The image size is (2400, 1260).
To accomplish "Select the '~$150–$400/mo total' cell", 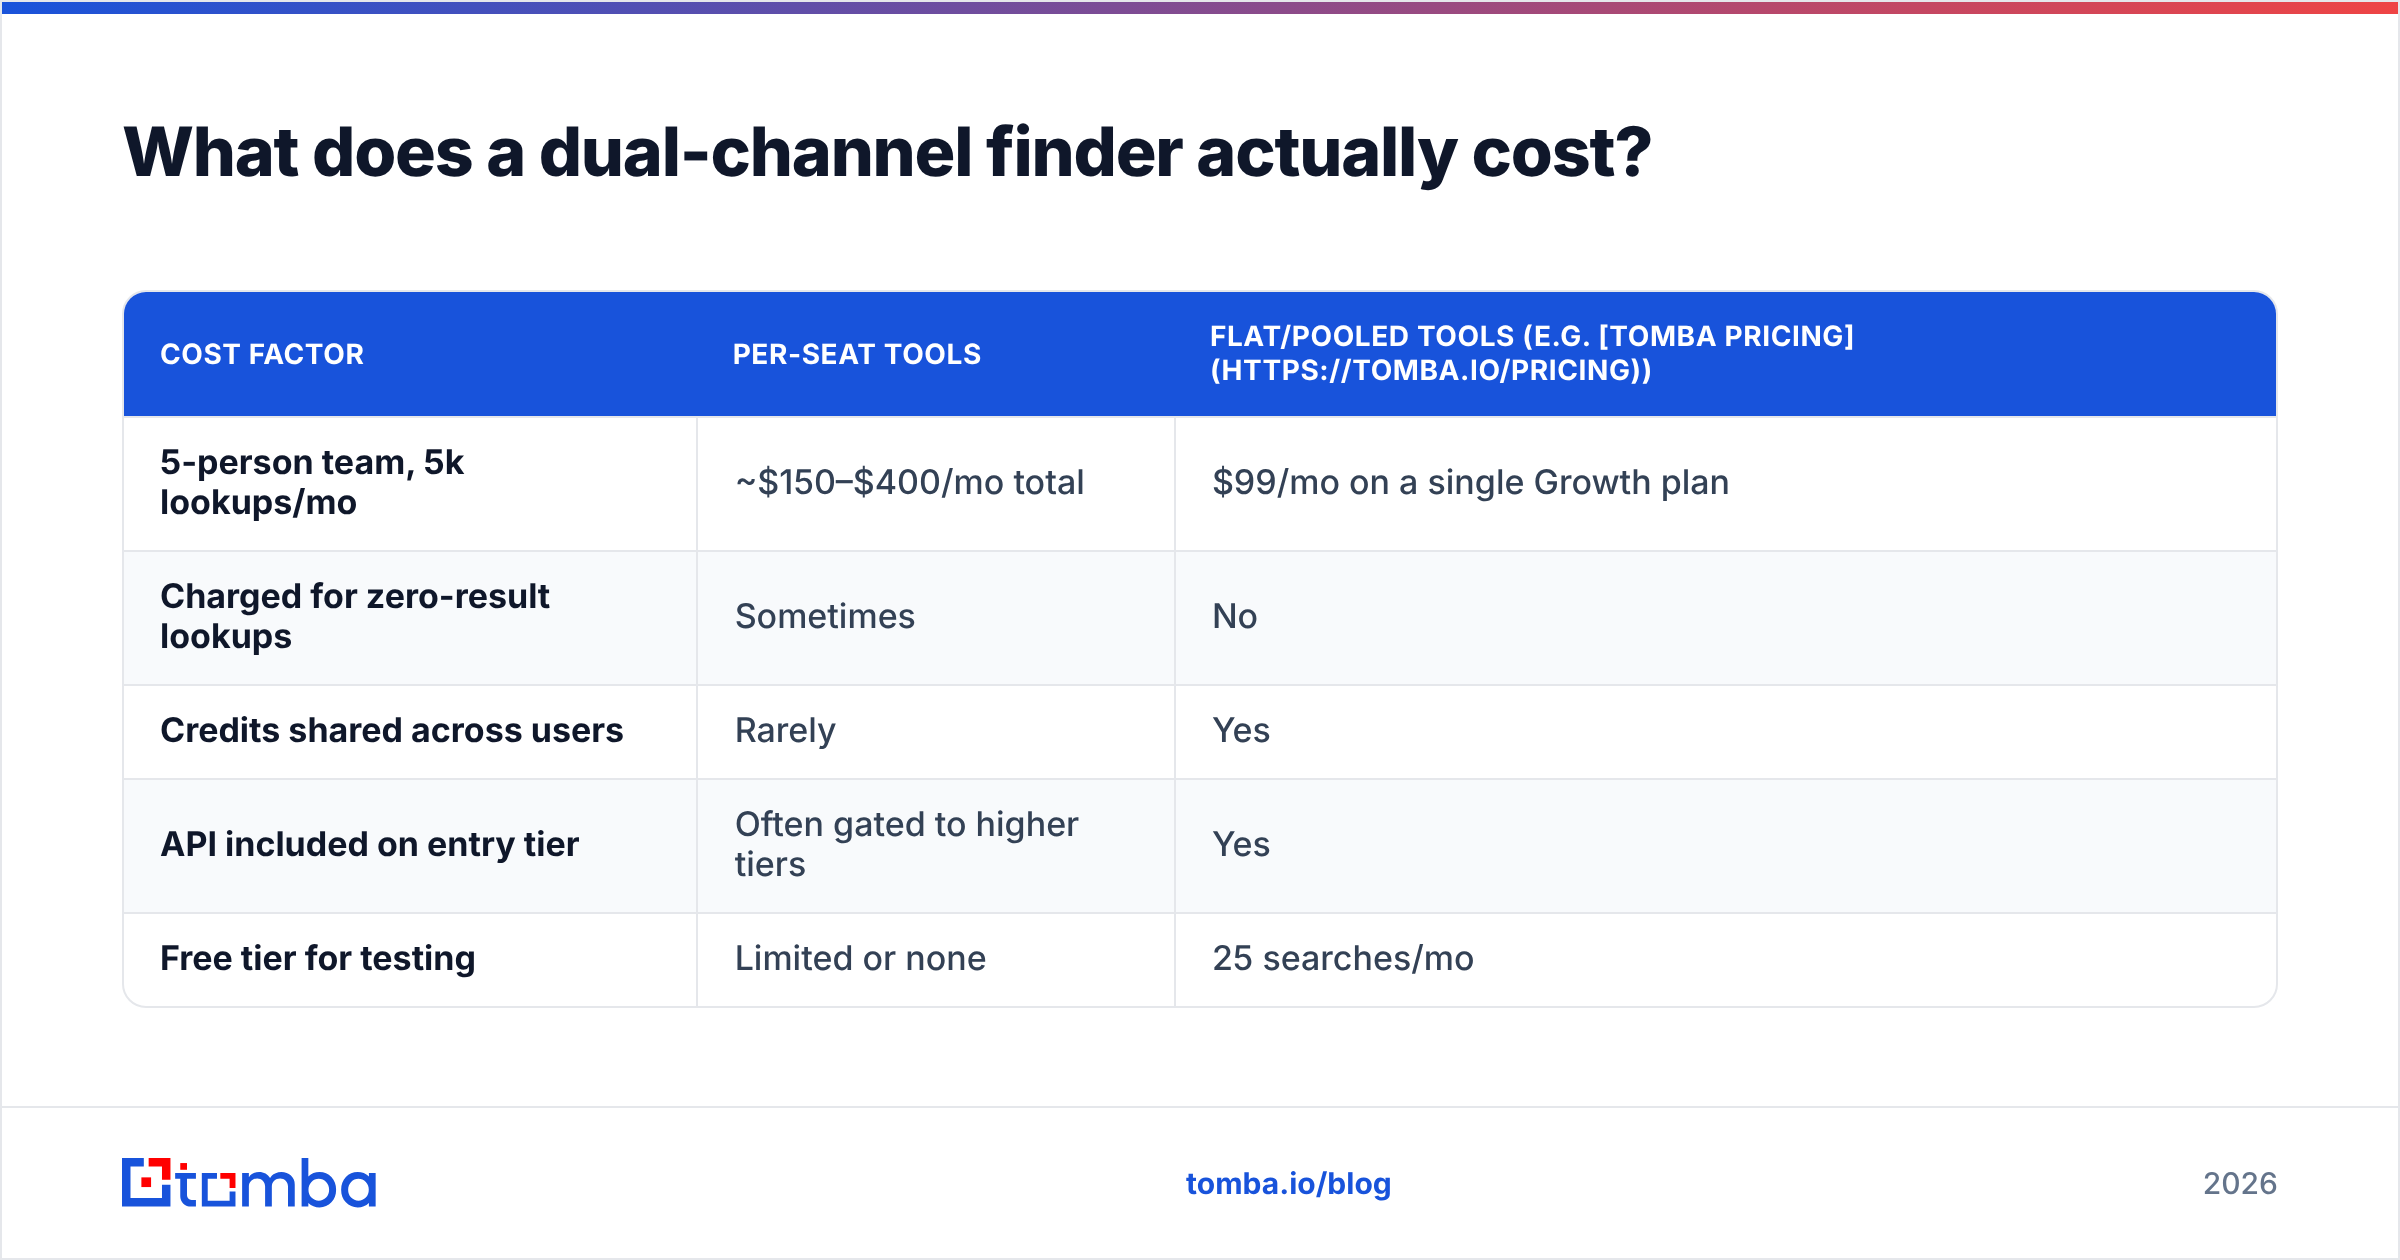I will [x=936, y=483].
